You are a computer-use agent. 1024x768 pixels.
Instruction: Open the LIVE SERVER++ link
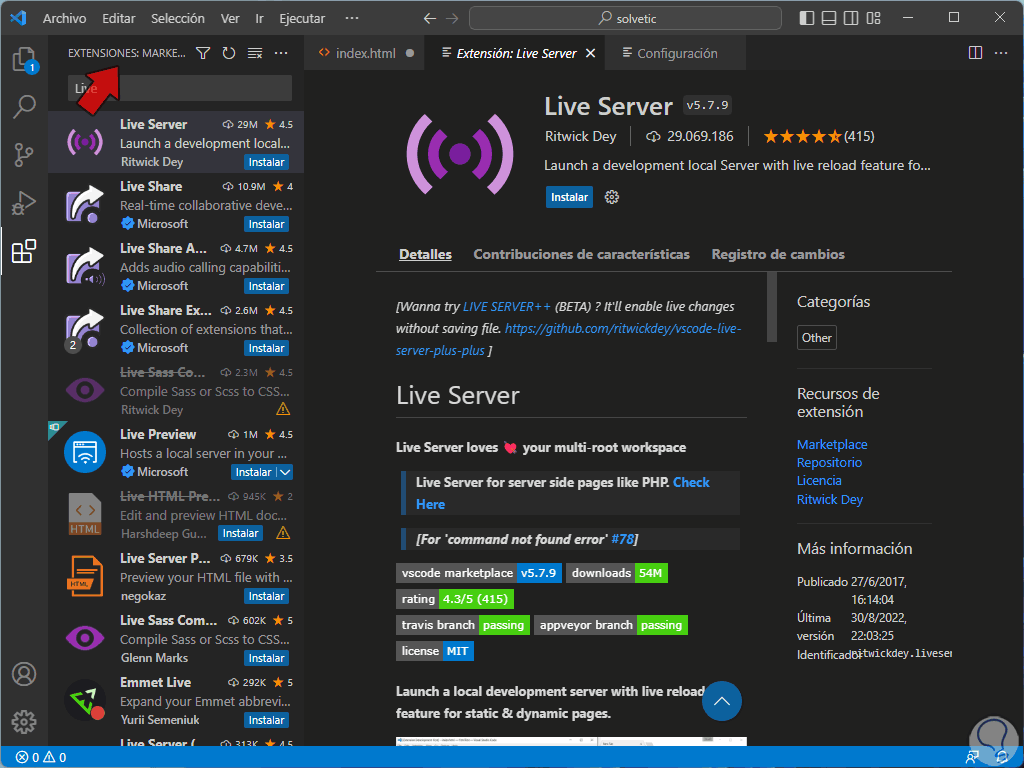tap(507, 306)
